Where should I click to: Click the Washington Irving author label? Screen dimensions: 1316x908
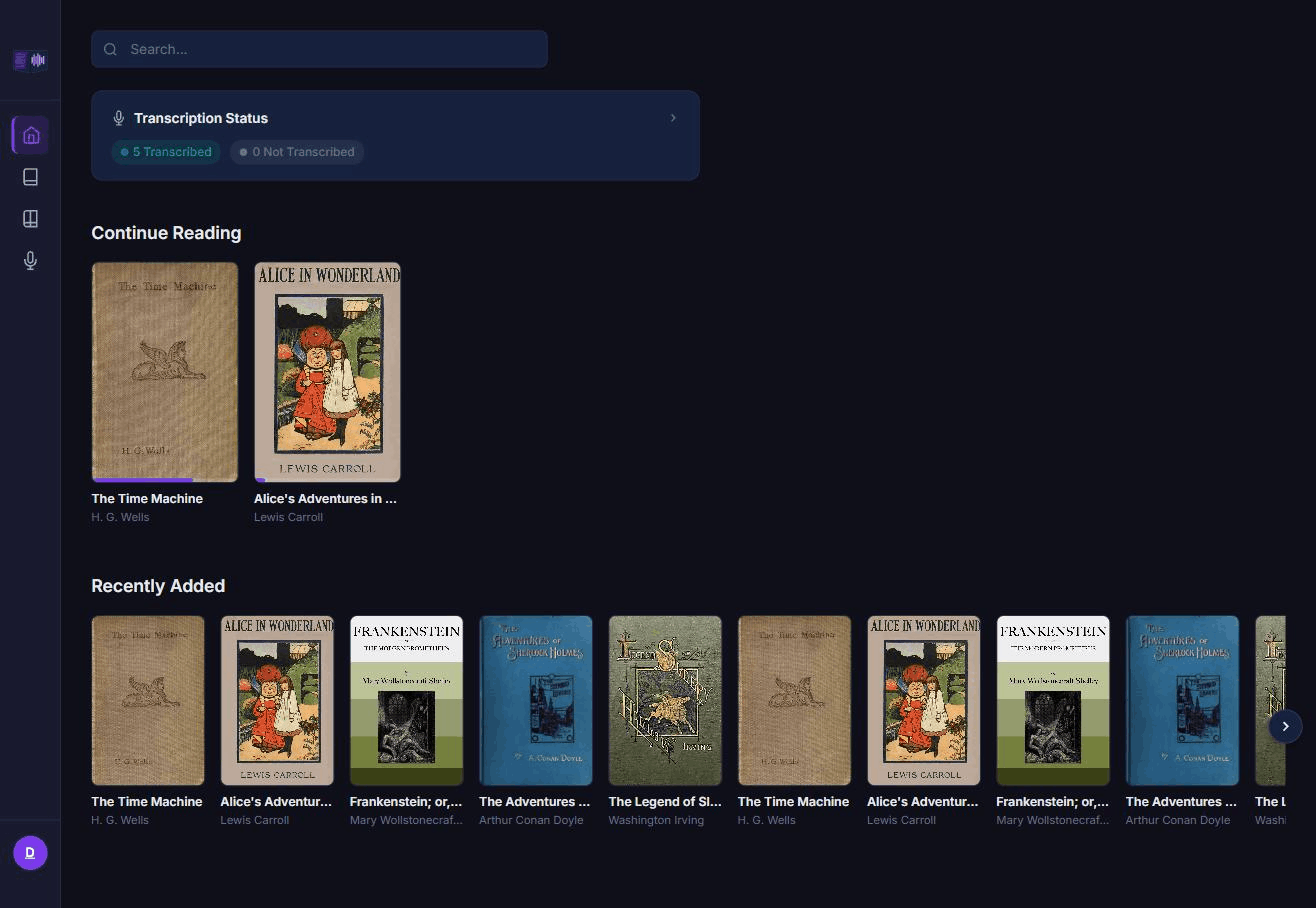[656, 820]
